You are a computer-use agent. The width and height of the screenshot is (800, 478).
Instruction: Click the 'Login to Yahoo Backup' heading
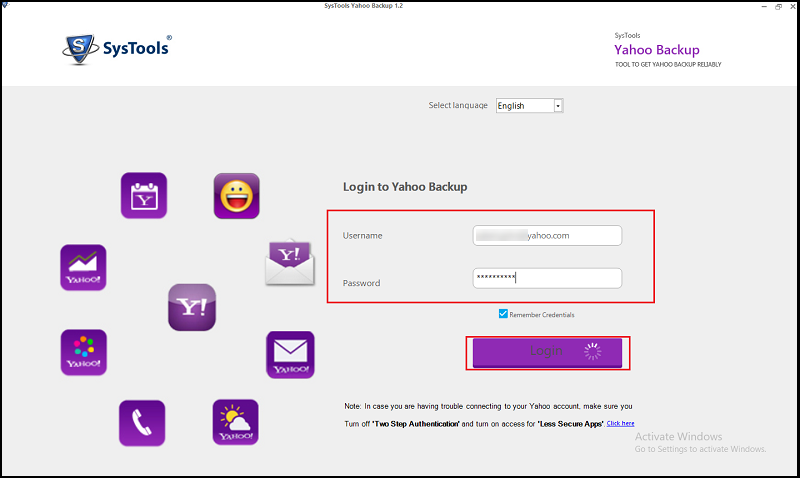point(405,187)
